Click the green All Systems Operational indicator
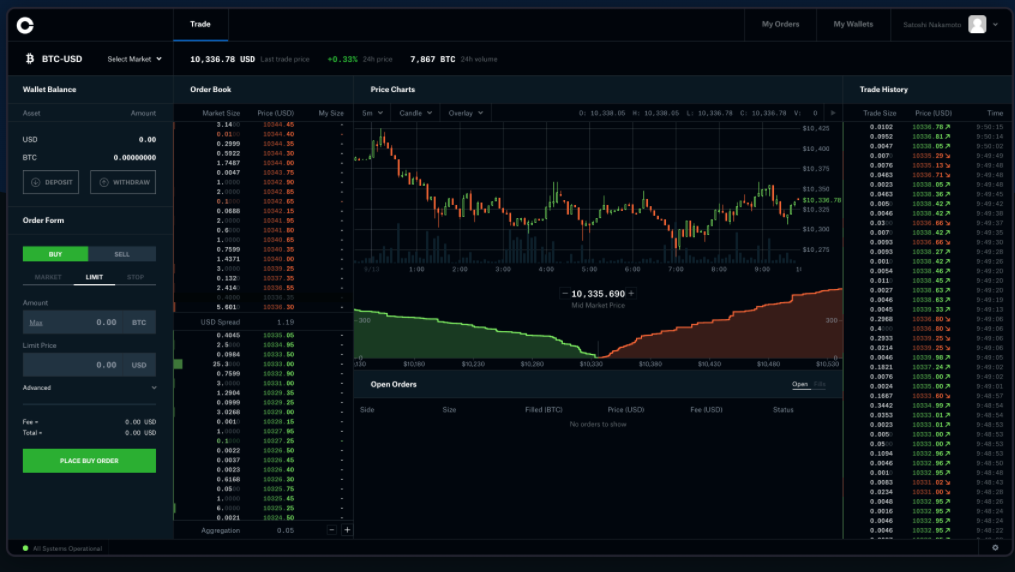 25,548
